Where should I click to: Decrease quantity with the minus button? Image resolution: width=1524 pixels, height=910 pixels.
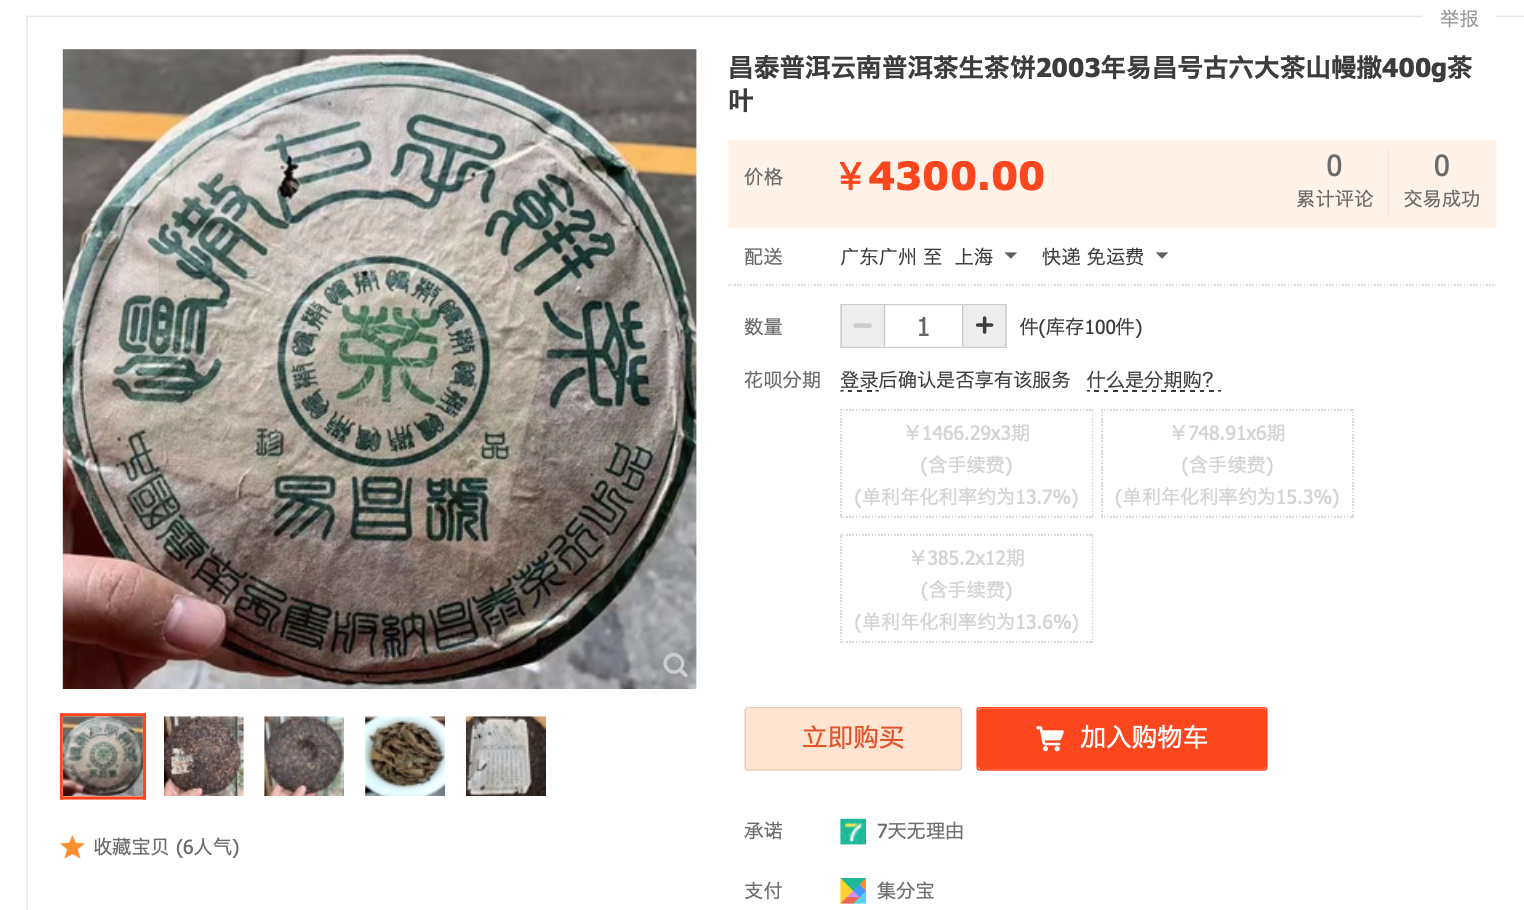click(862, 326)
